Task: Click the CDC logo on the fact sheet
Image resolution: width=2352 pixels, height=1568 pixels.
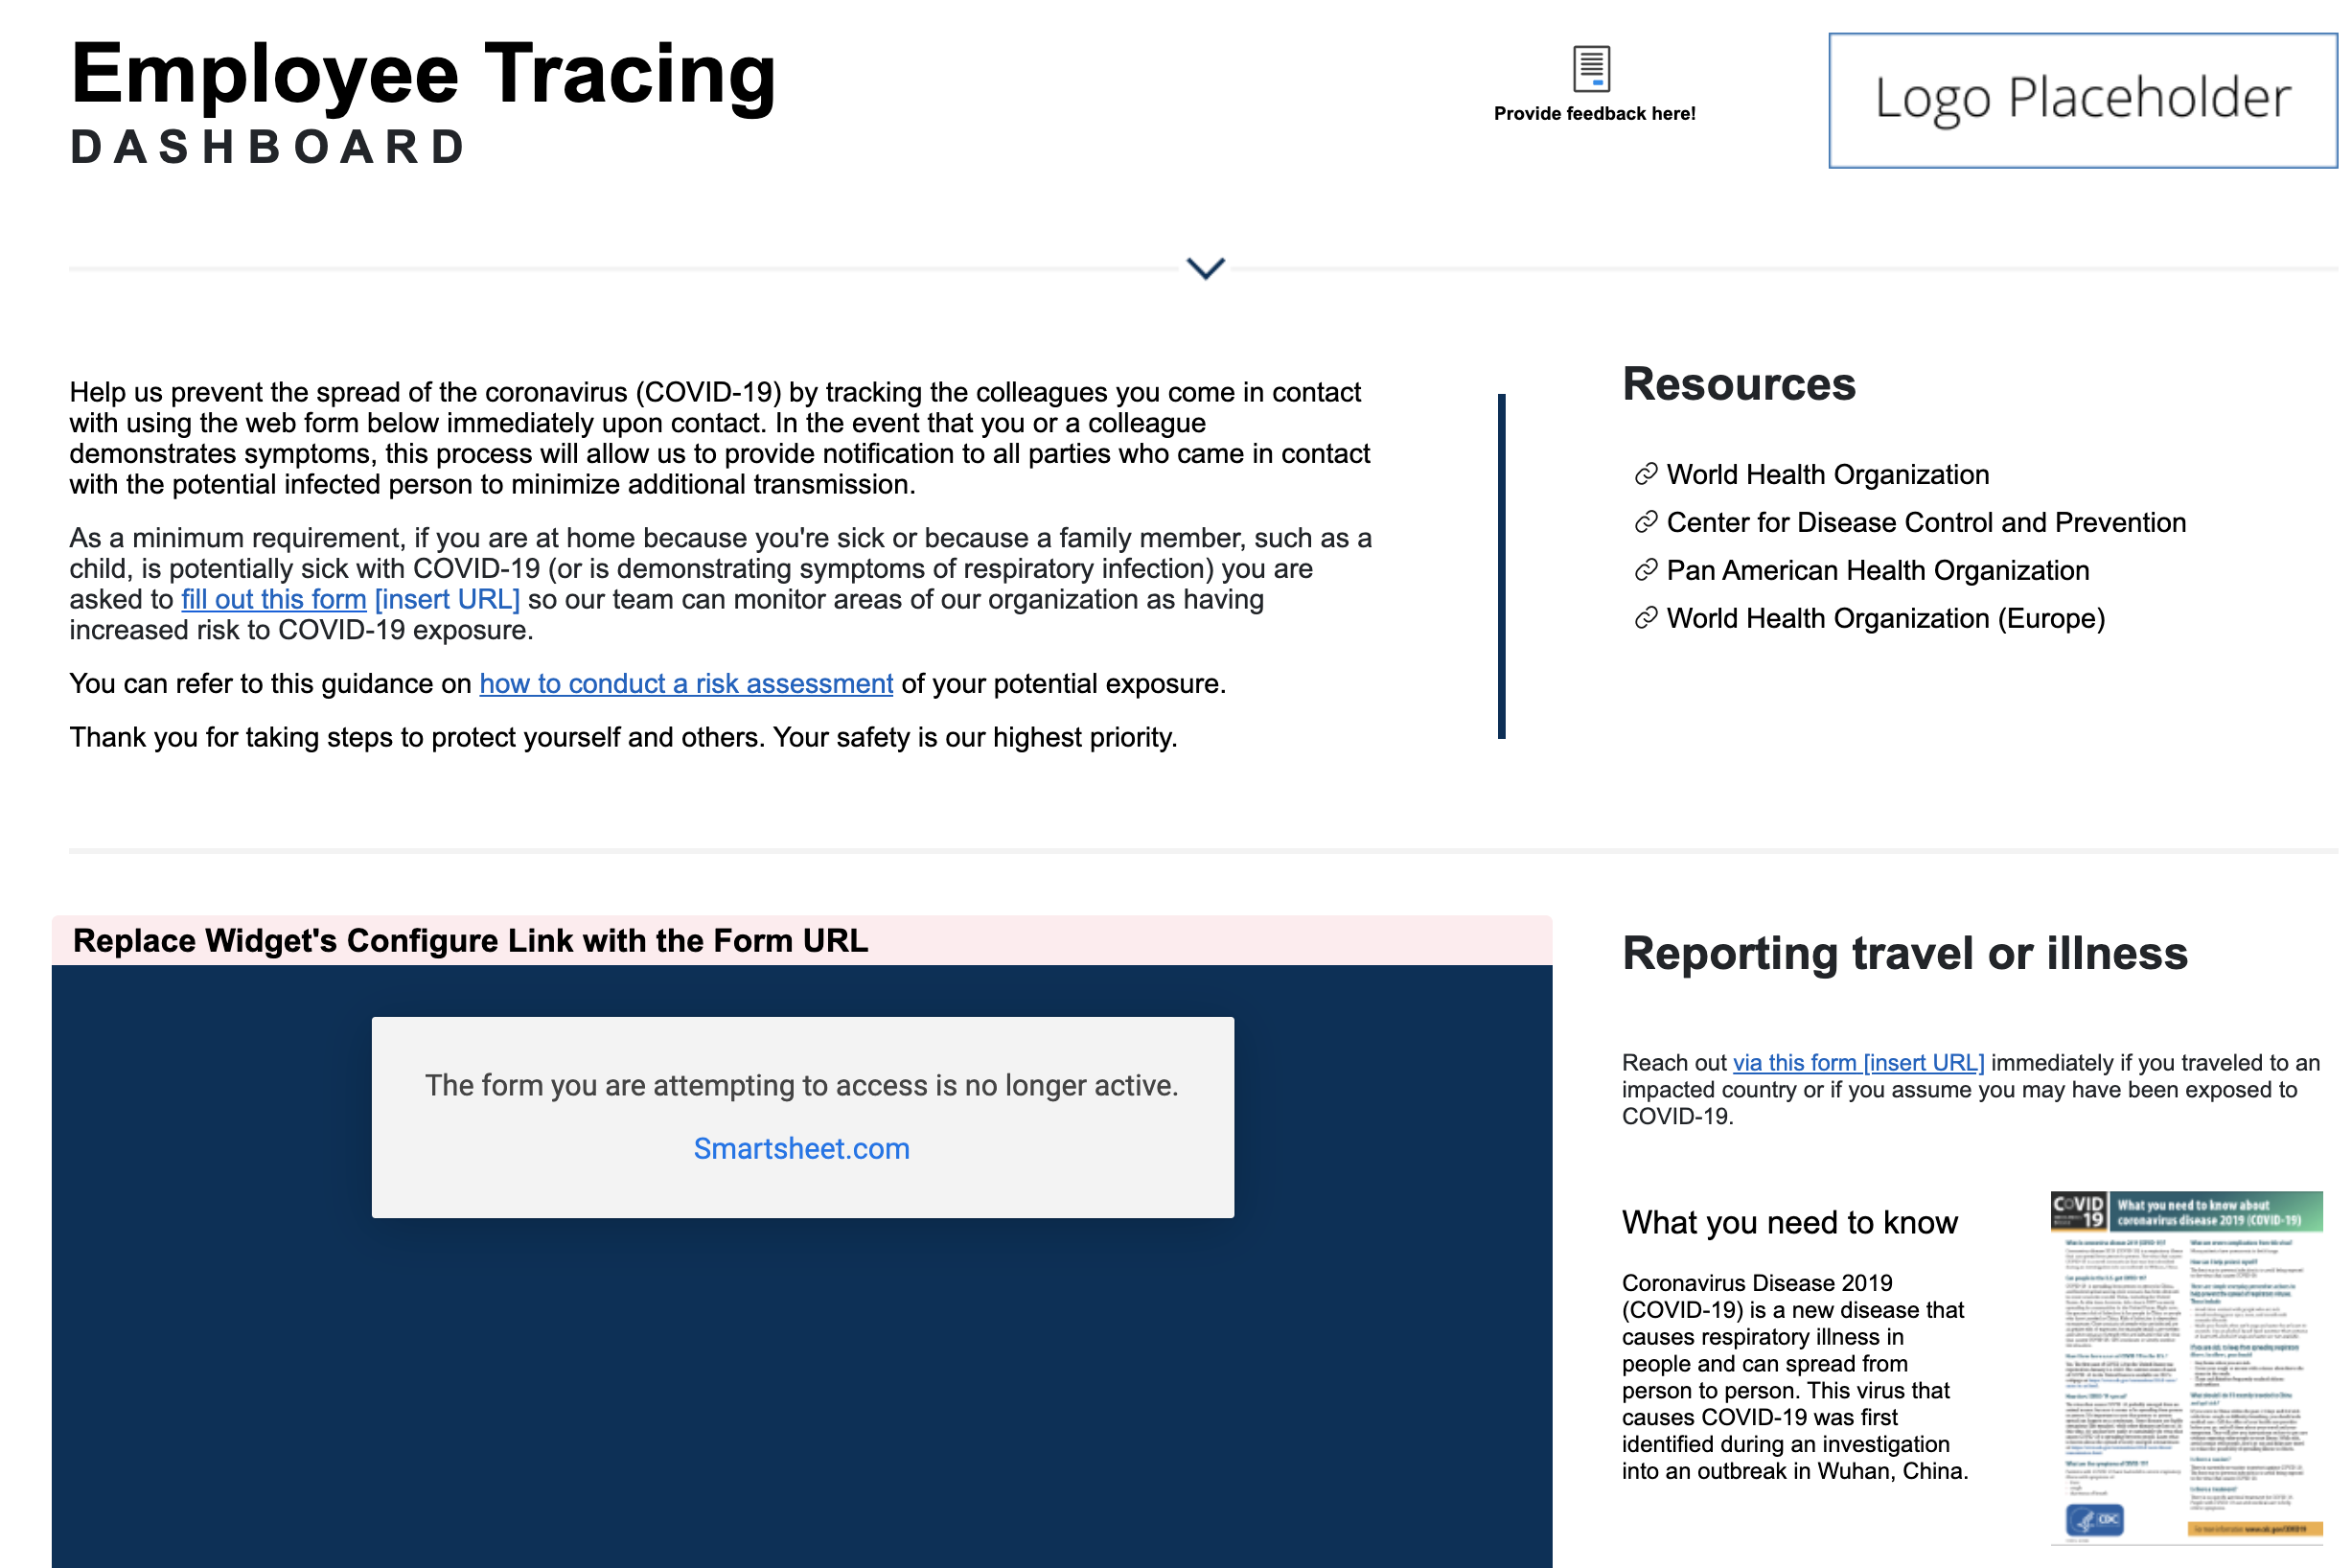Action: tap(2094, 1520)
